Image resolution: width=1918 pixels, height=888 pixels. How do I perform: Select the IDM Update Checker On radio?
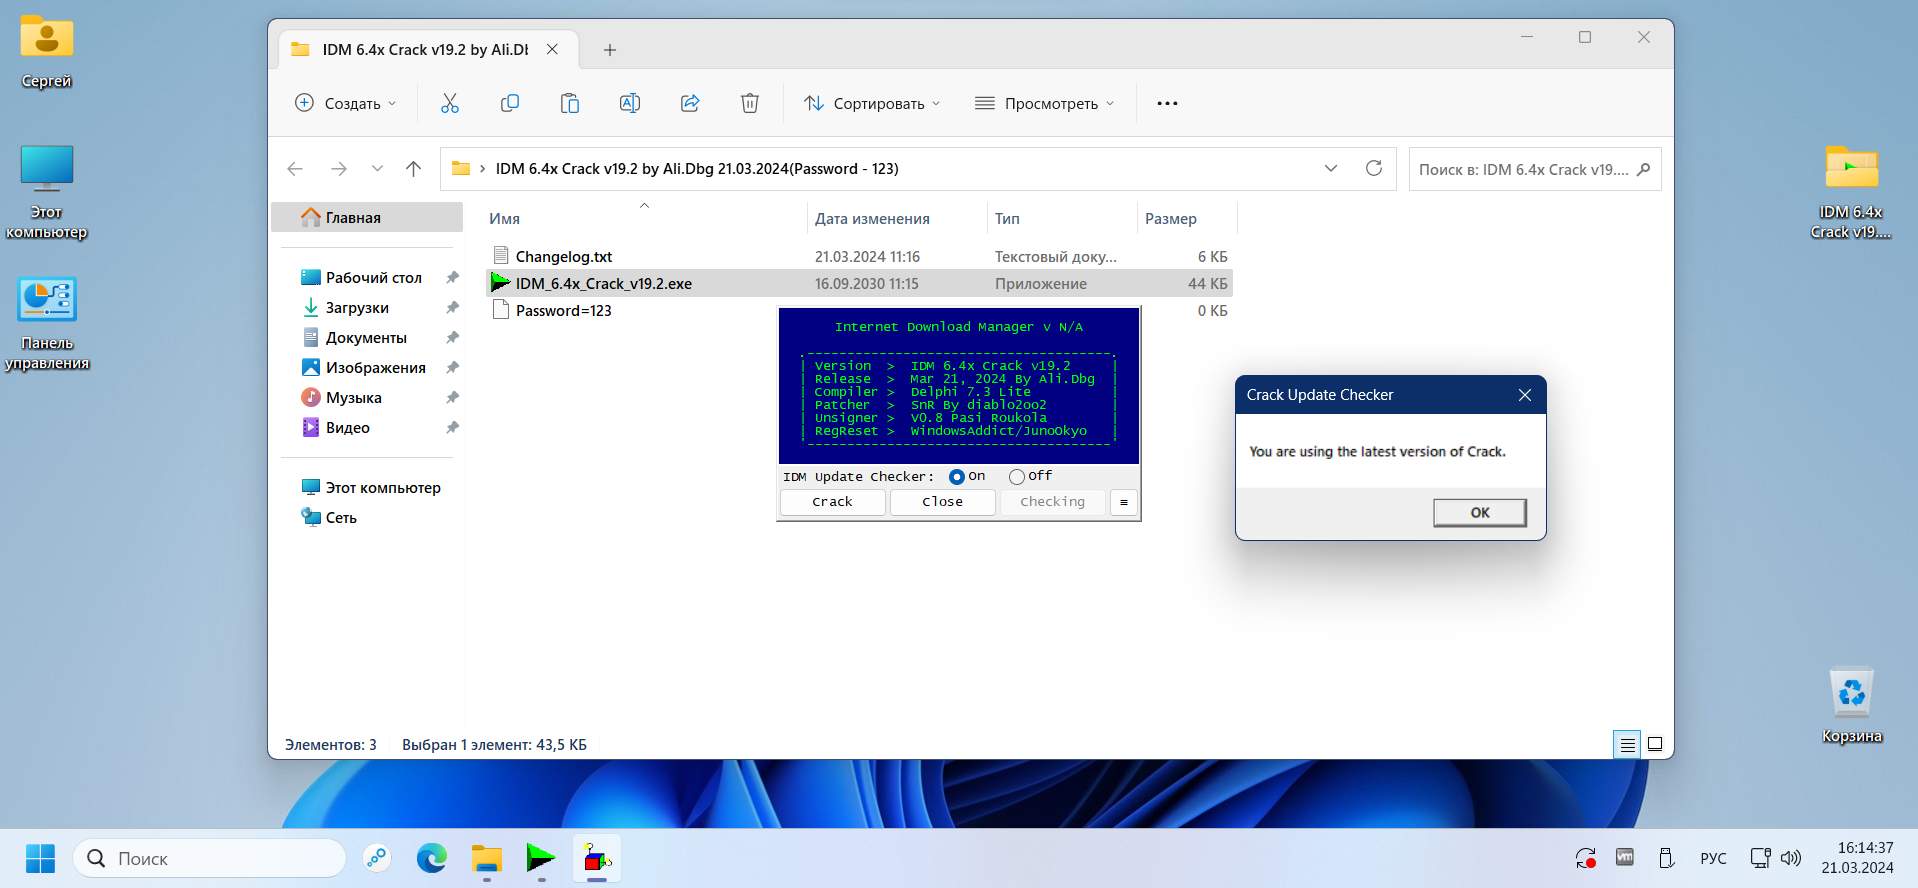(x=957, y=477)
